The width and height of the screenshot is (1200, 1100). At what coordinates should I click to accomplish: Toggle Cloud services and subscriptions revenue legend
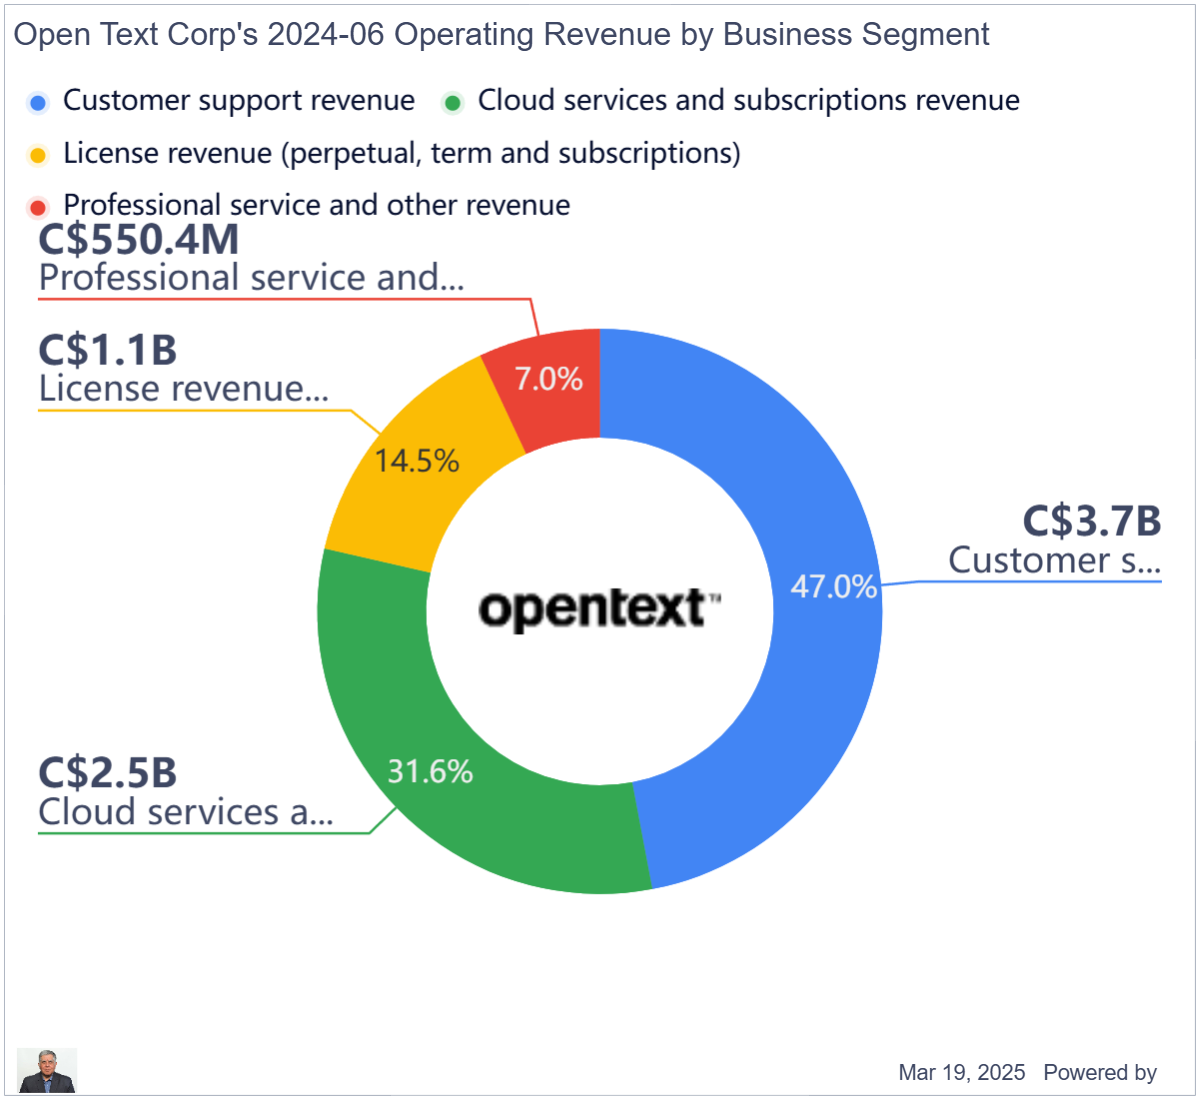point(748,101)
